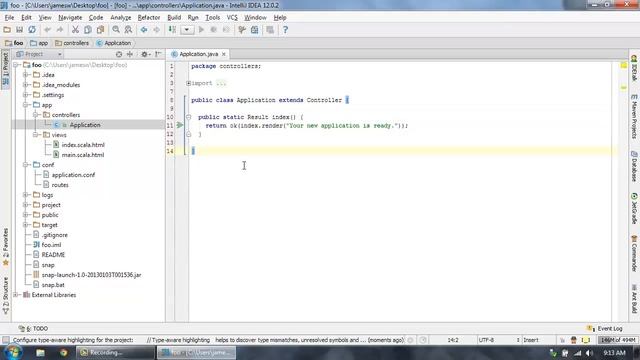
Task: Click the app breadcrumb
Action: click(39, 43)
